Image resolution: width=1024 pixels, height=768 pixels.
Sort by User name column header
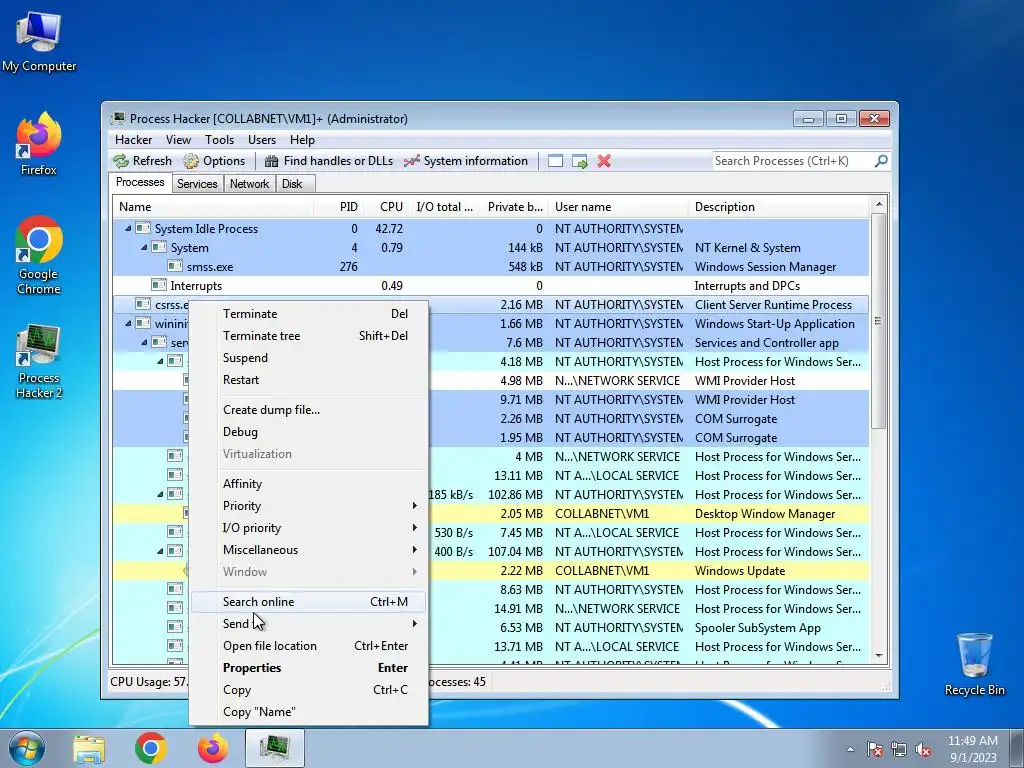point(618,206)
